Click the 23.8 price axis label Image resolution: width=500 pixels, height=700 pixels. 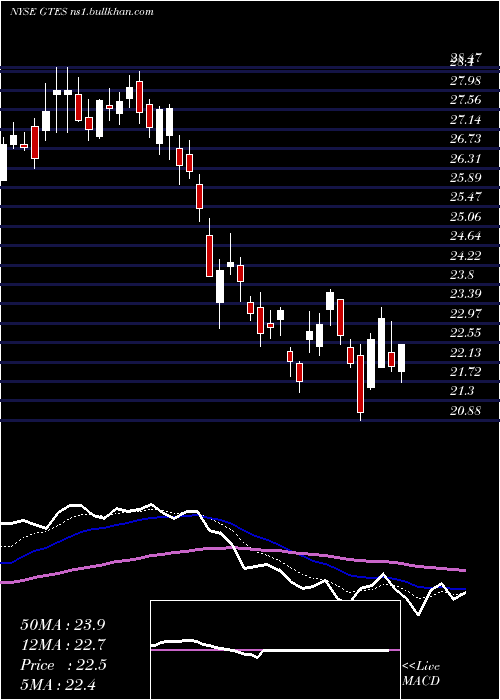pos(462,275)
